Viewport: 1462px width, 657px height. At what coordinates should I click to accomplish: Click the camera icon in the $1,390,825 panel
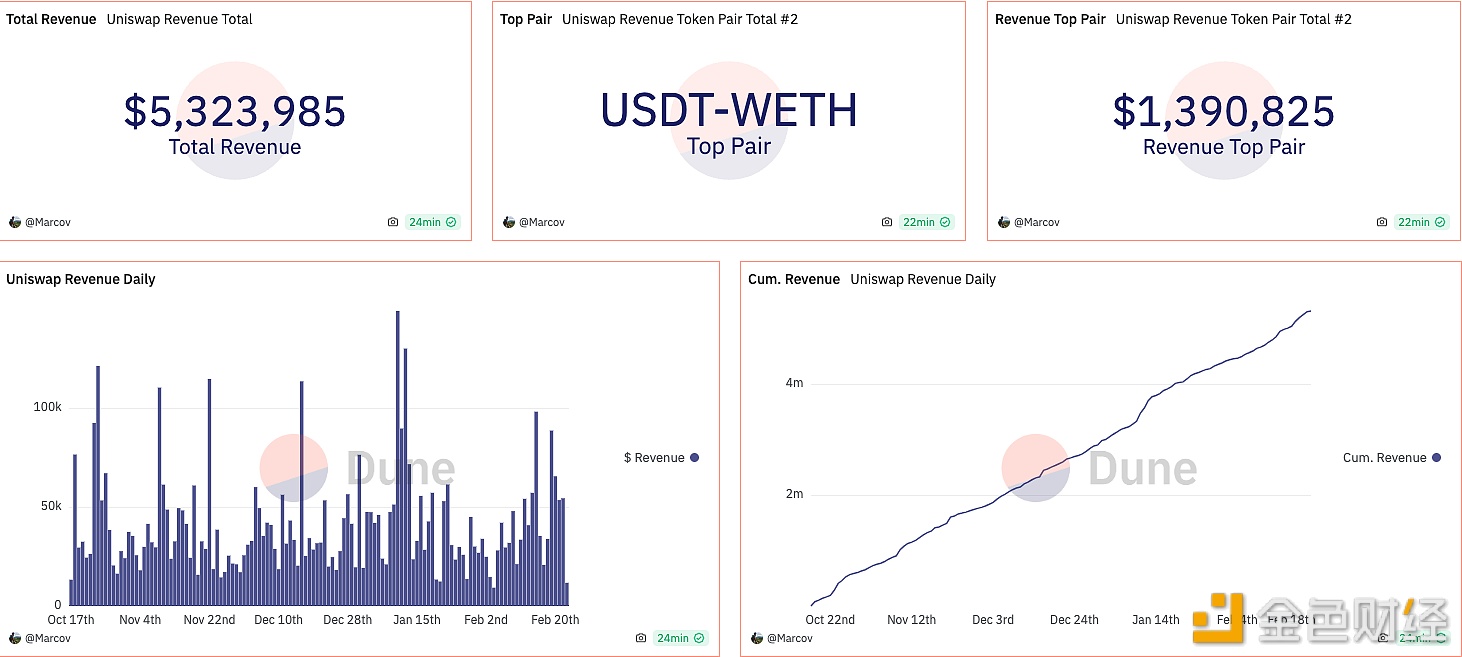(x=1382, y=222)
